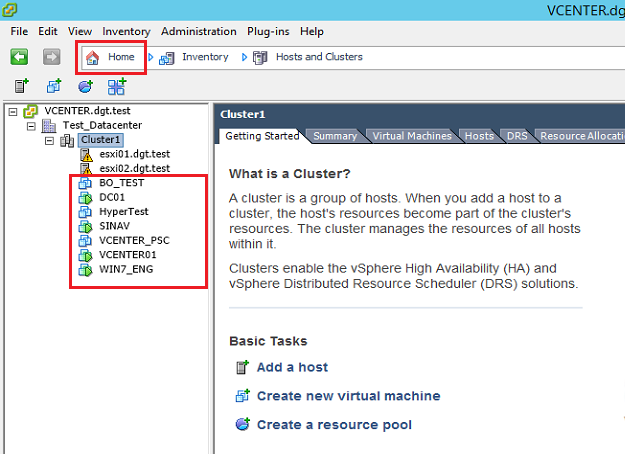Click the esxi02.dgt.test host warning icon
625x454 pixels.
click(x=86, y=169)
